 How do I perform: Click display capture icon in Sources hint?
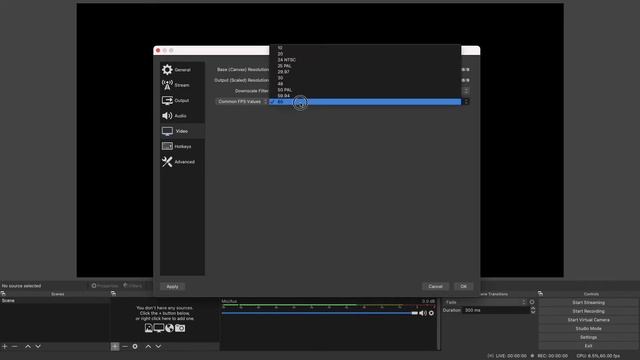coord(159,328)
